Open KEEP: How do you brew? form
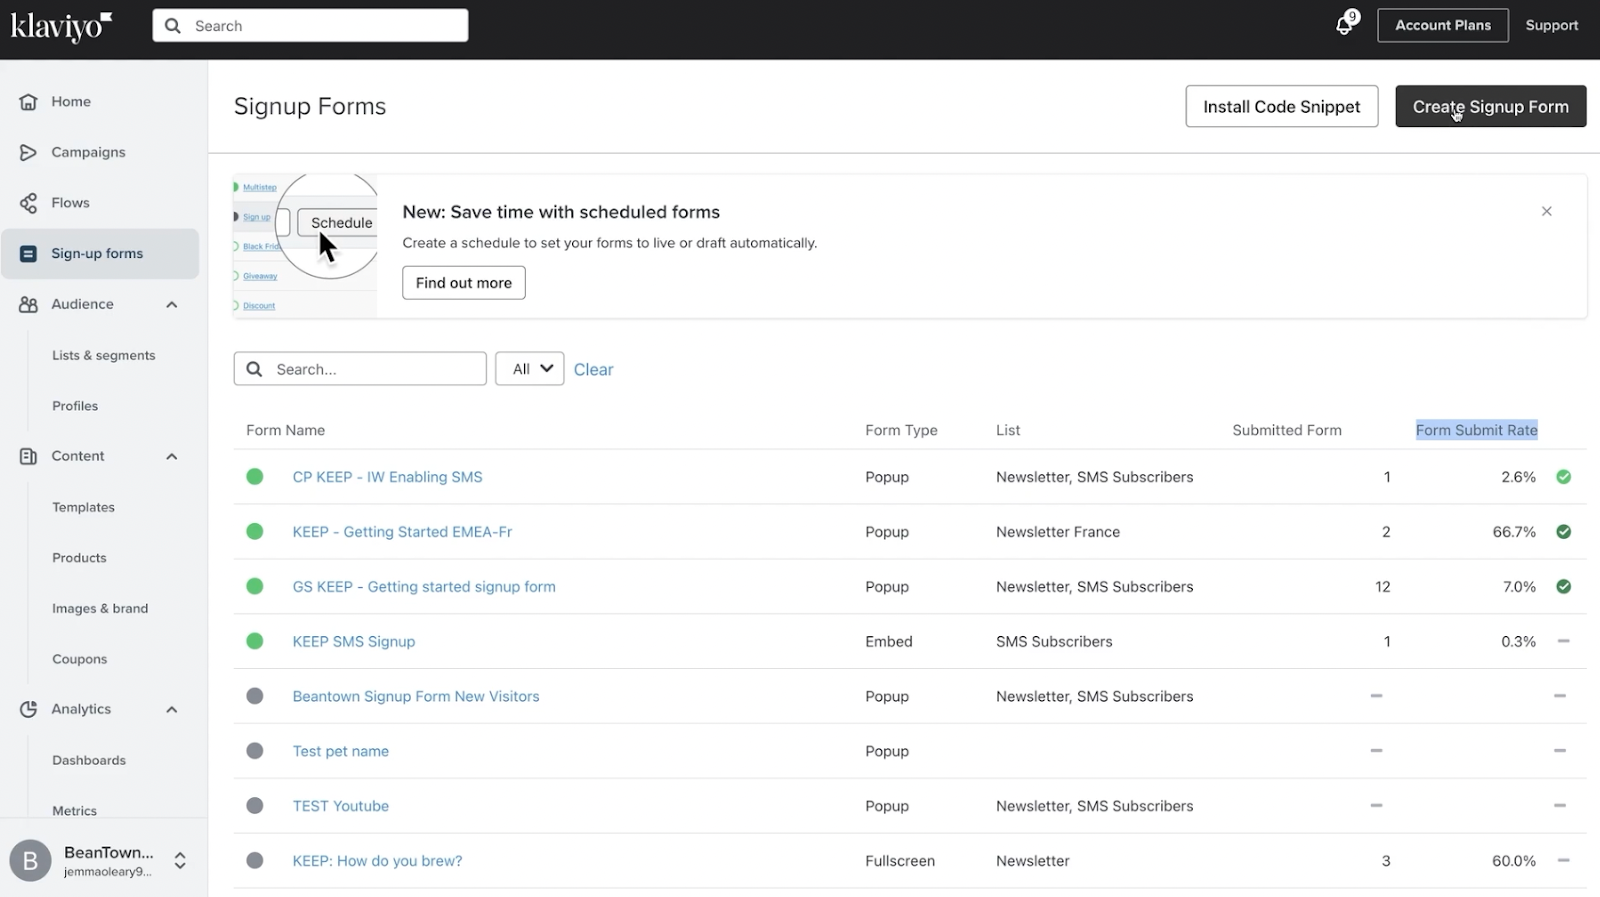Viewport: 1600px width, 897px height. click(x=377, y=860)
